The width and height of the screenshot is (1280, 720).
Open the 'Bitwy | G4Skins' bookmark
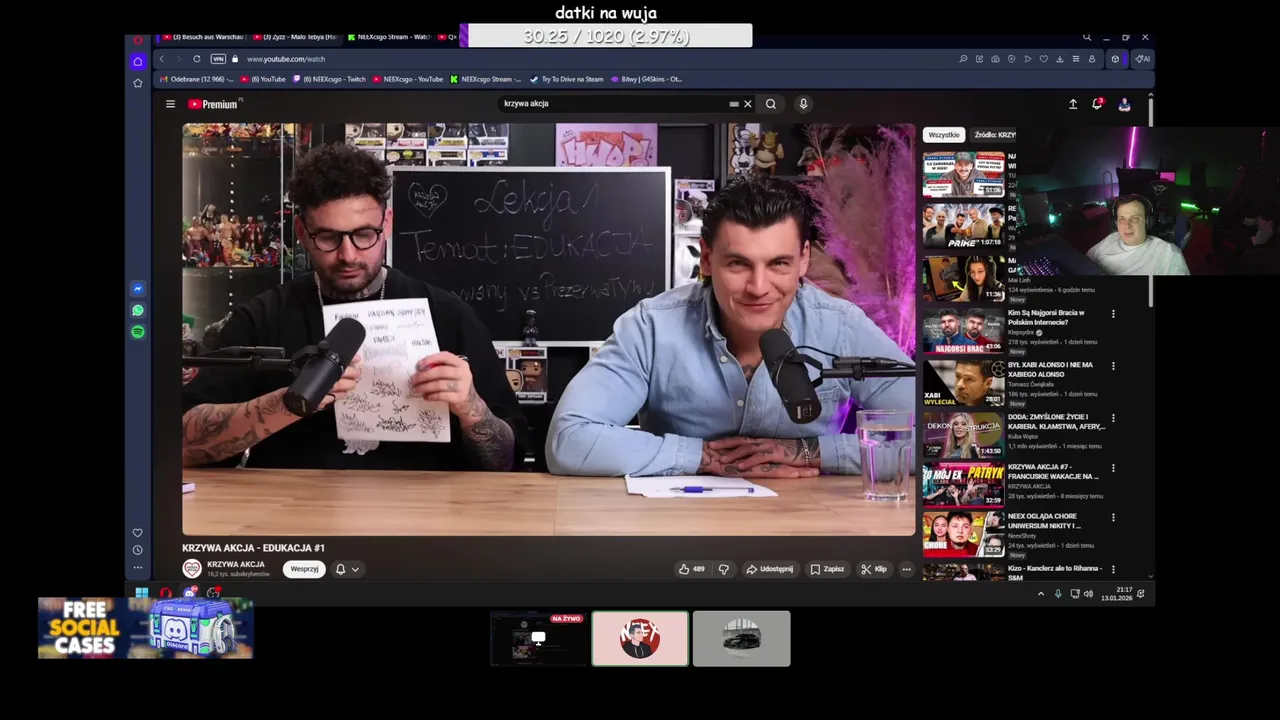pos(646,79)
